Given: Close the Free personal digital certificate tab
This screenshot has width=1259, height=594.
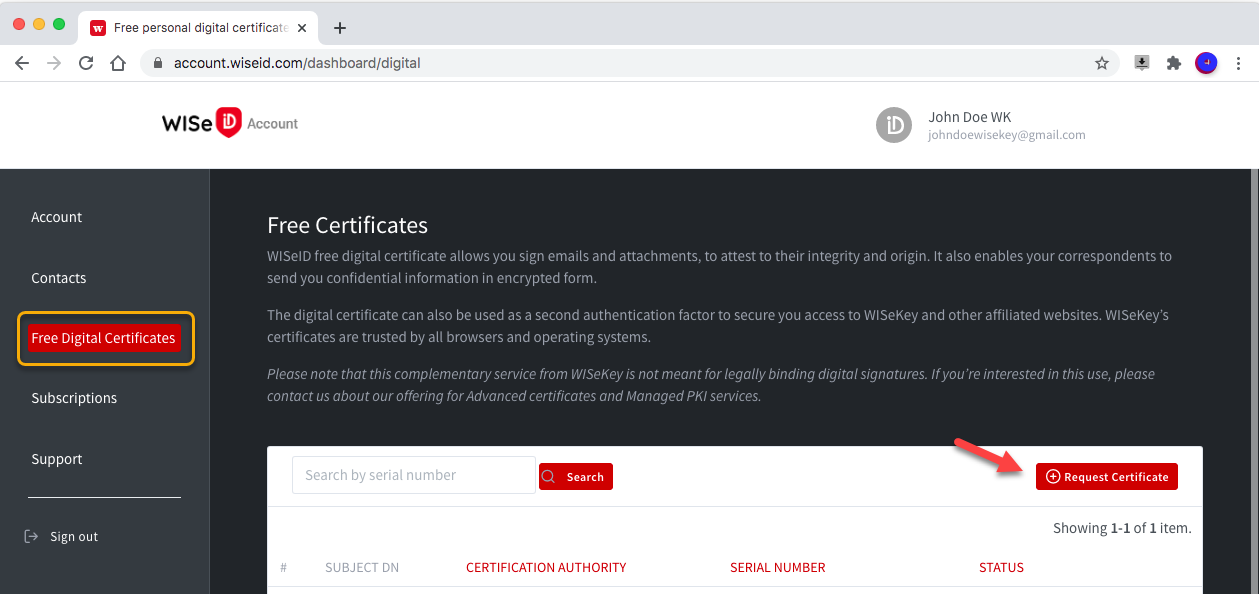Looking at the screenshot, I should point(302,28).
